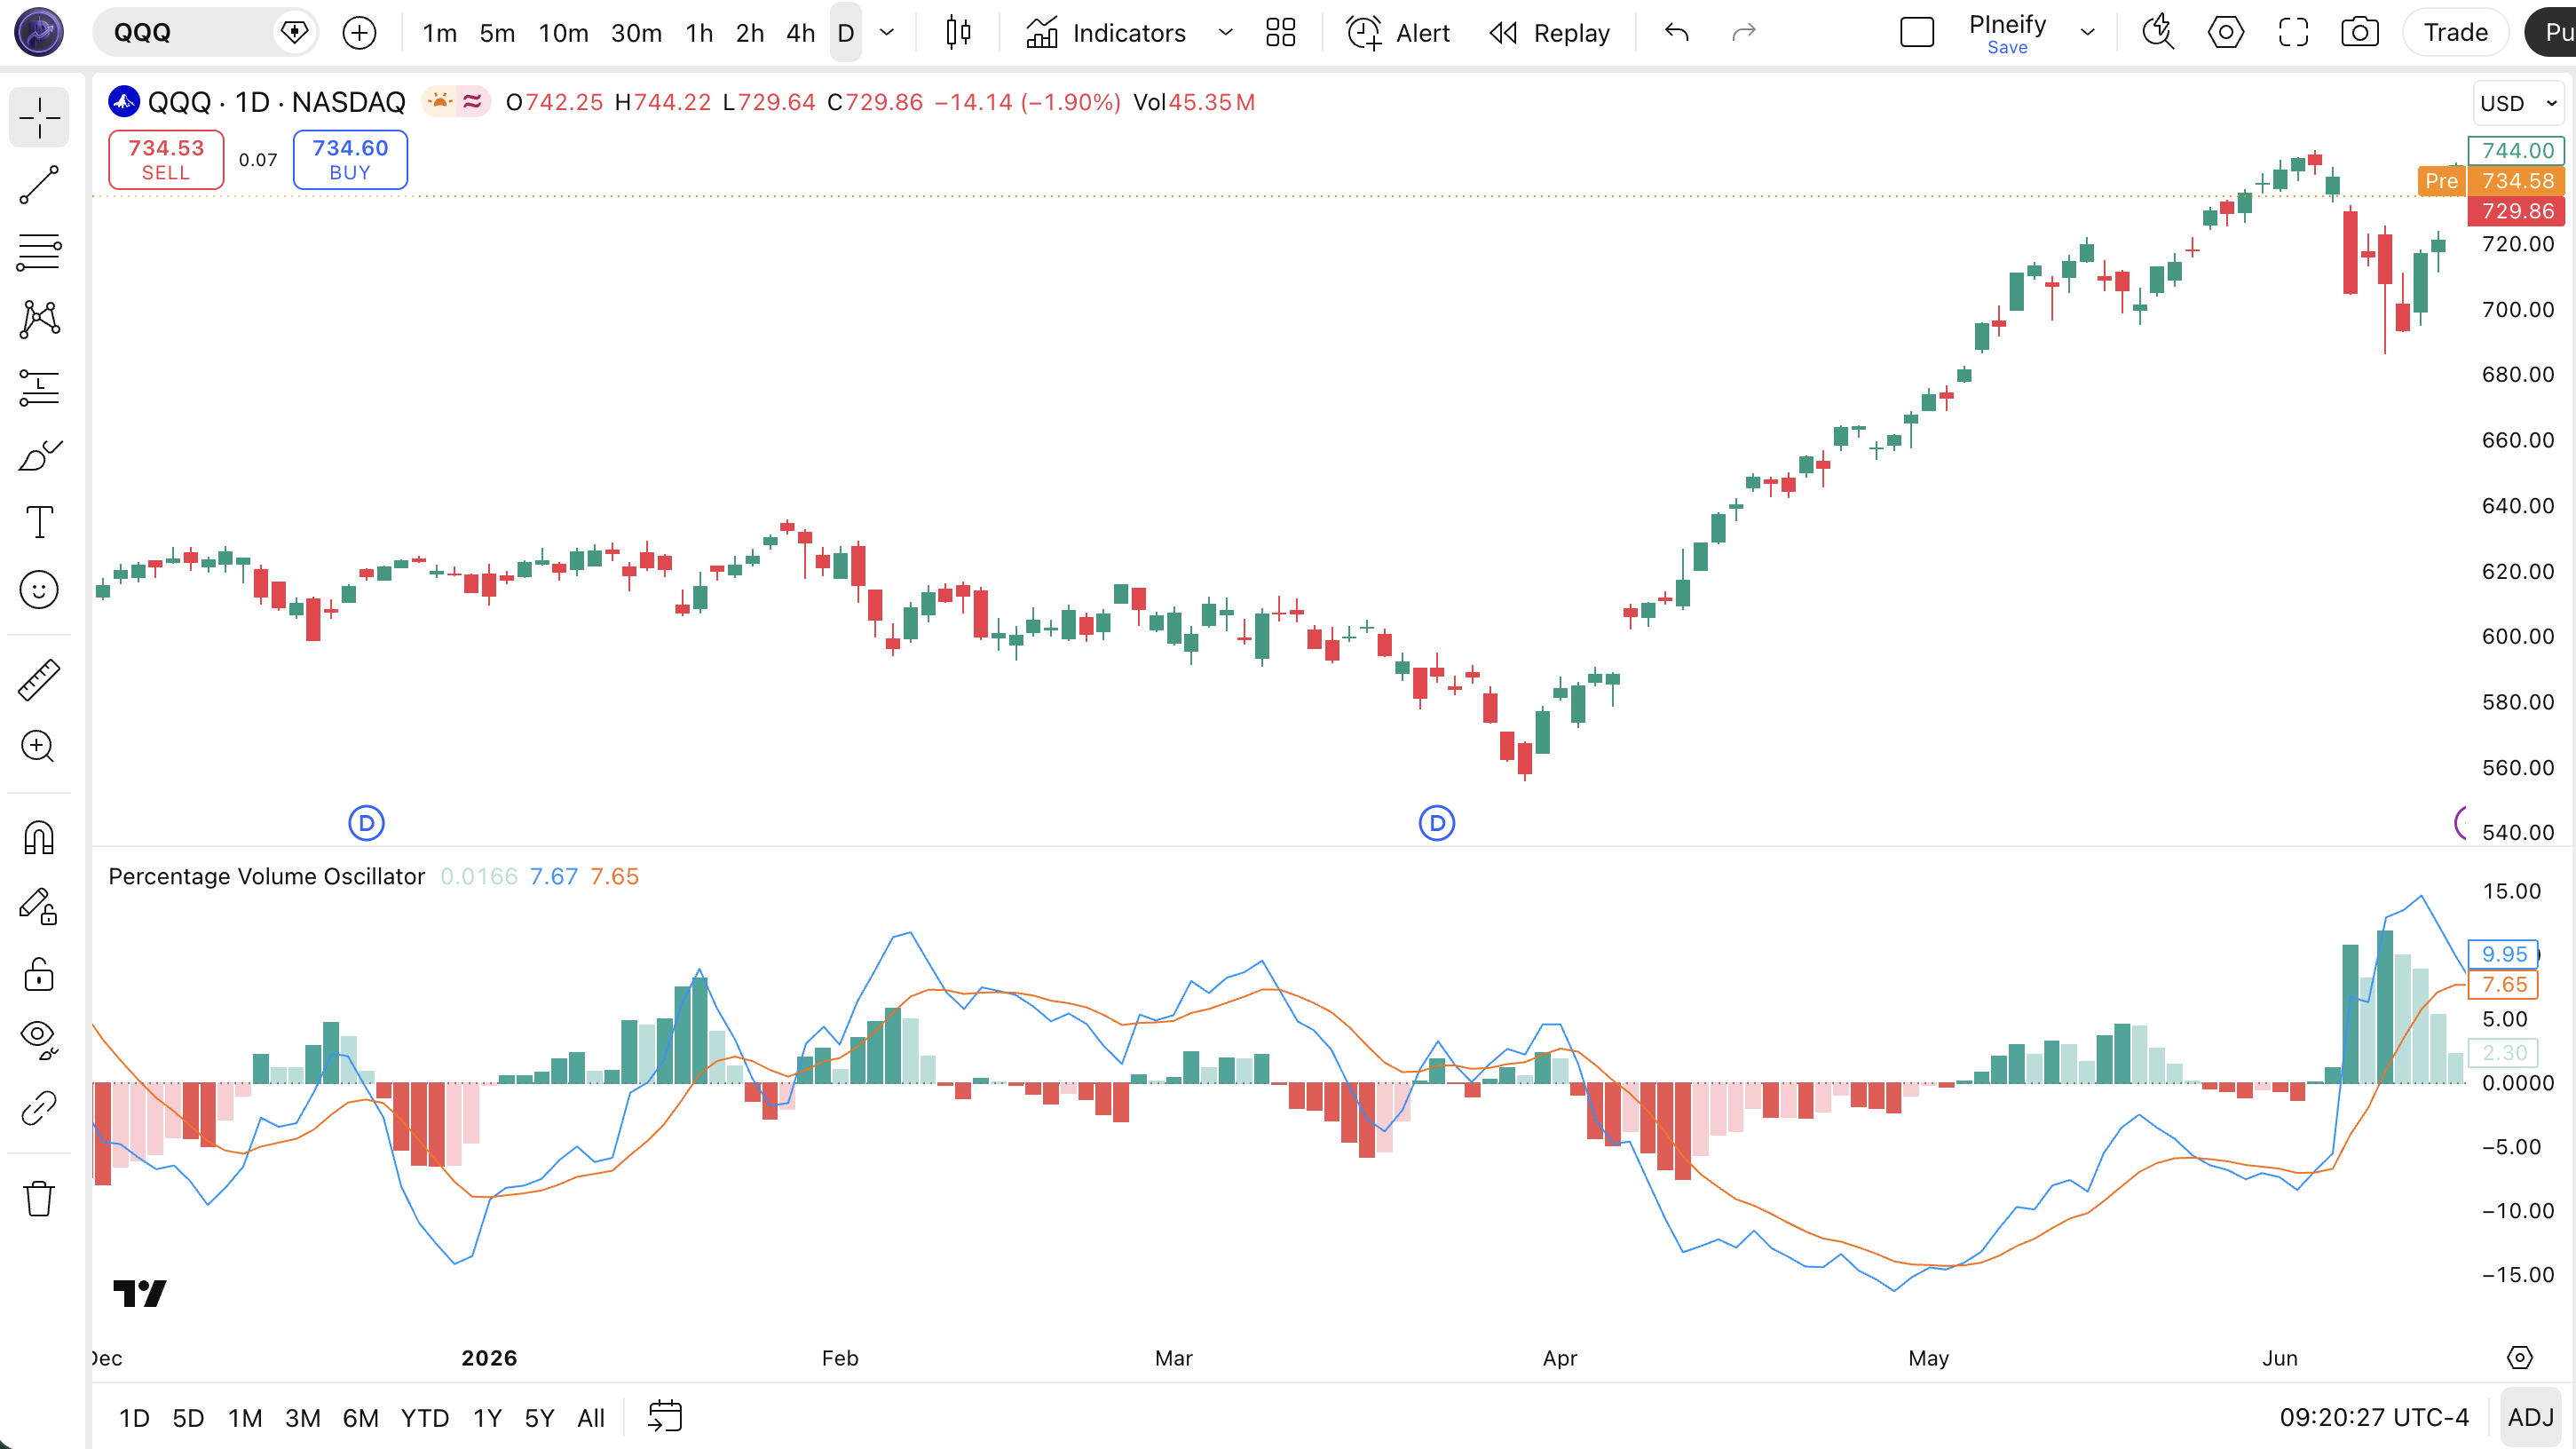2576x1449 pixels.
Task: Click the redo arrow
Action: pyautogui.click(x=1744, y=33)
